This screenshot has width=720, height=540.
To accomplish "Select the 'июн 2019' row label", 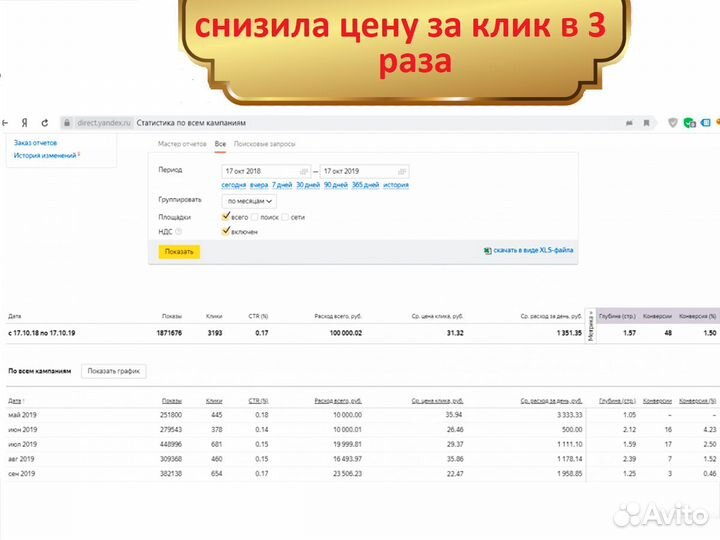I will point(22,429).
